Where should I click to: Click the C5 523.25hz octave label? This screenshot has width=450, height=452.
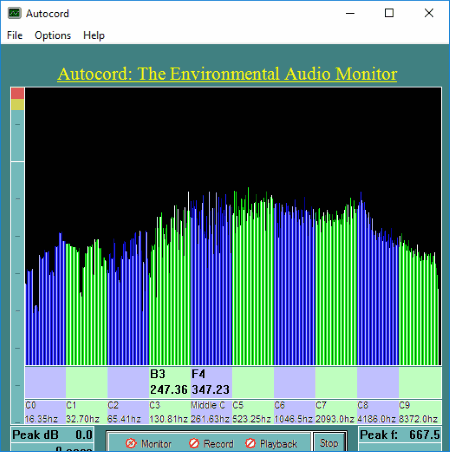253,412
